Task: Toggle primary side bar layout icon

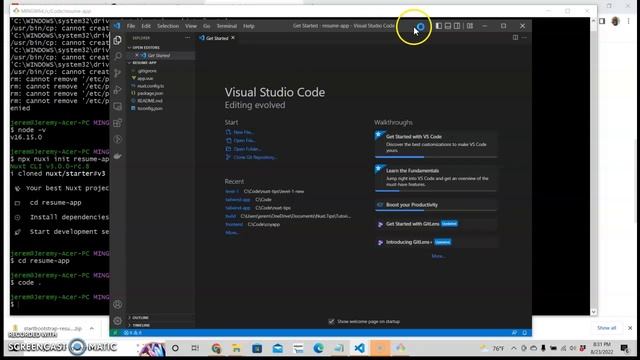Action: pos(439,26)
